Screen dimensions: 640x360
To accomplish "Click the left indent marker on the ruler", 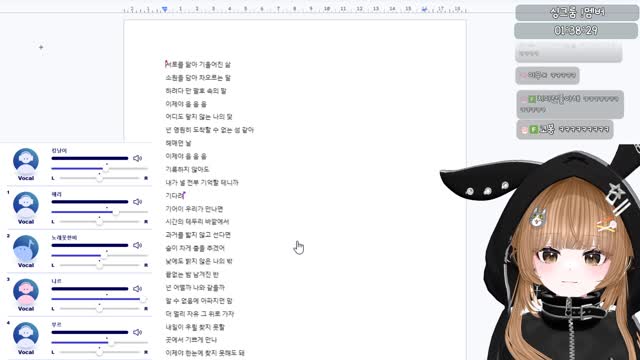I will [x=164, y=9].
